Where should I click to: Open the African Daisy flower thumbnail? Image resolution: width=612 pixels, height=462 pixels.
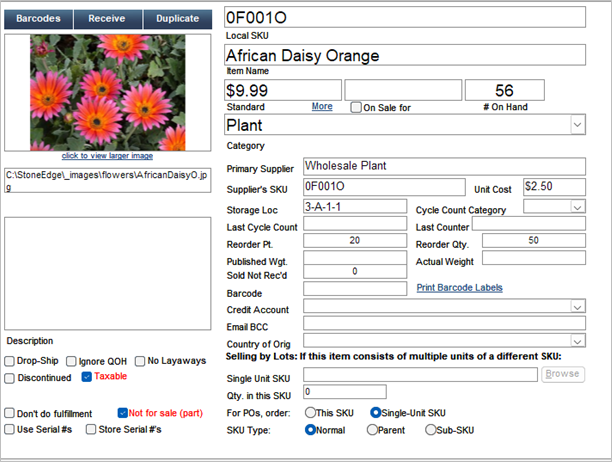point(106,93)
